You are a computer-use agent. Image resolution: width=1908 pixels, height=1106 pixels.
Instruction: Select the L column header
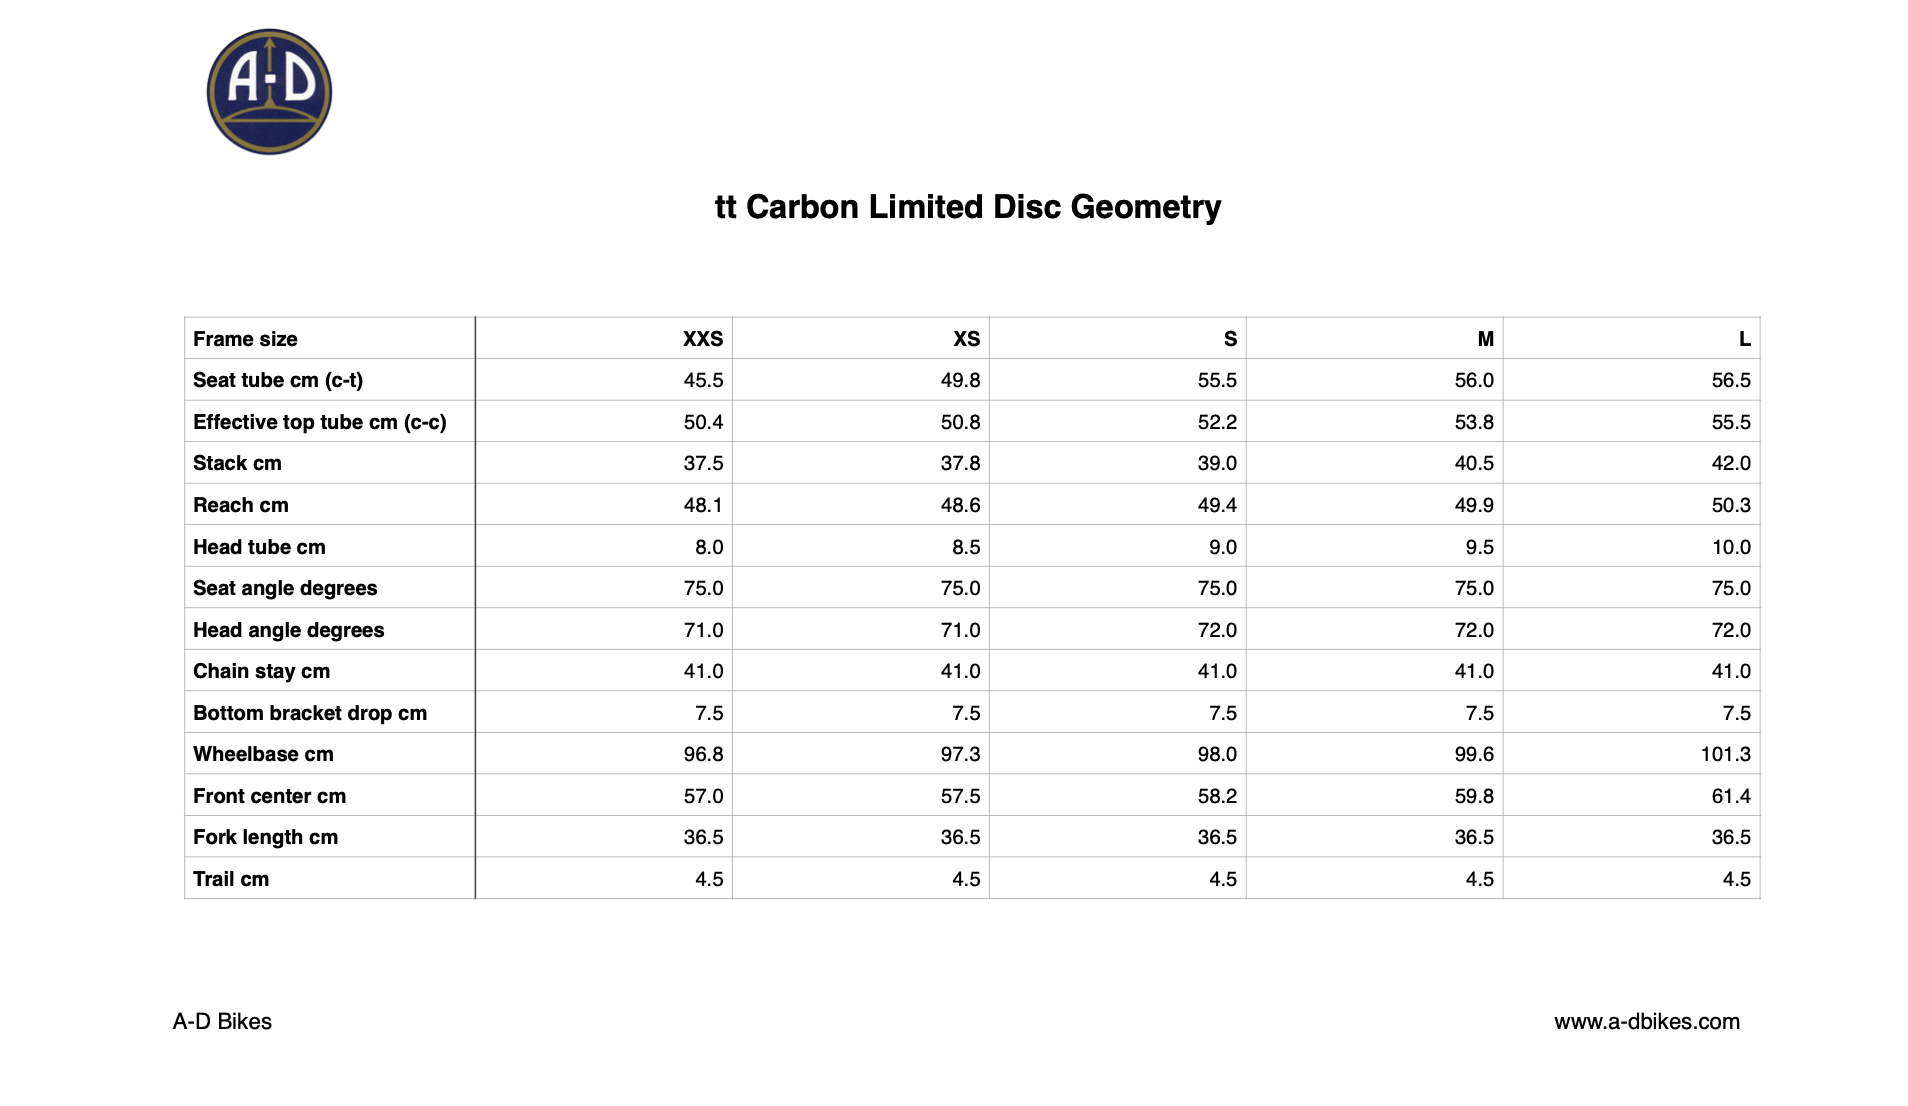(1745, 339)
